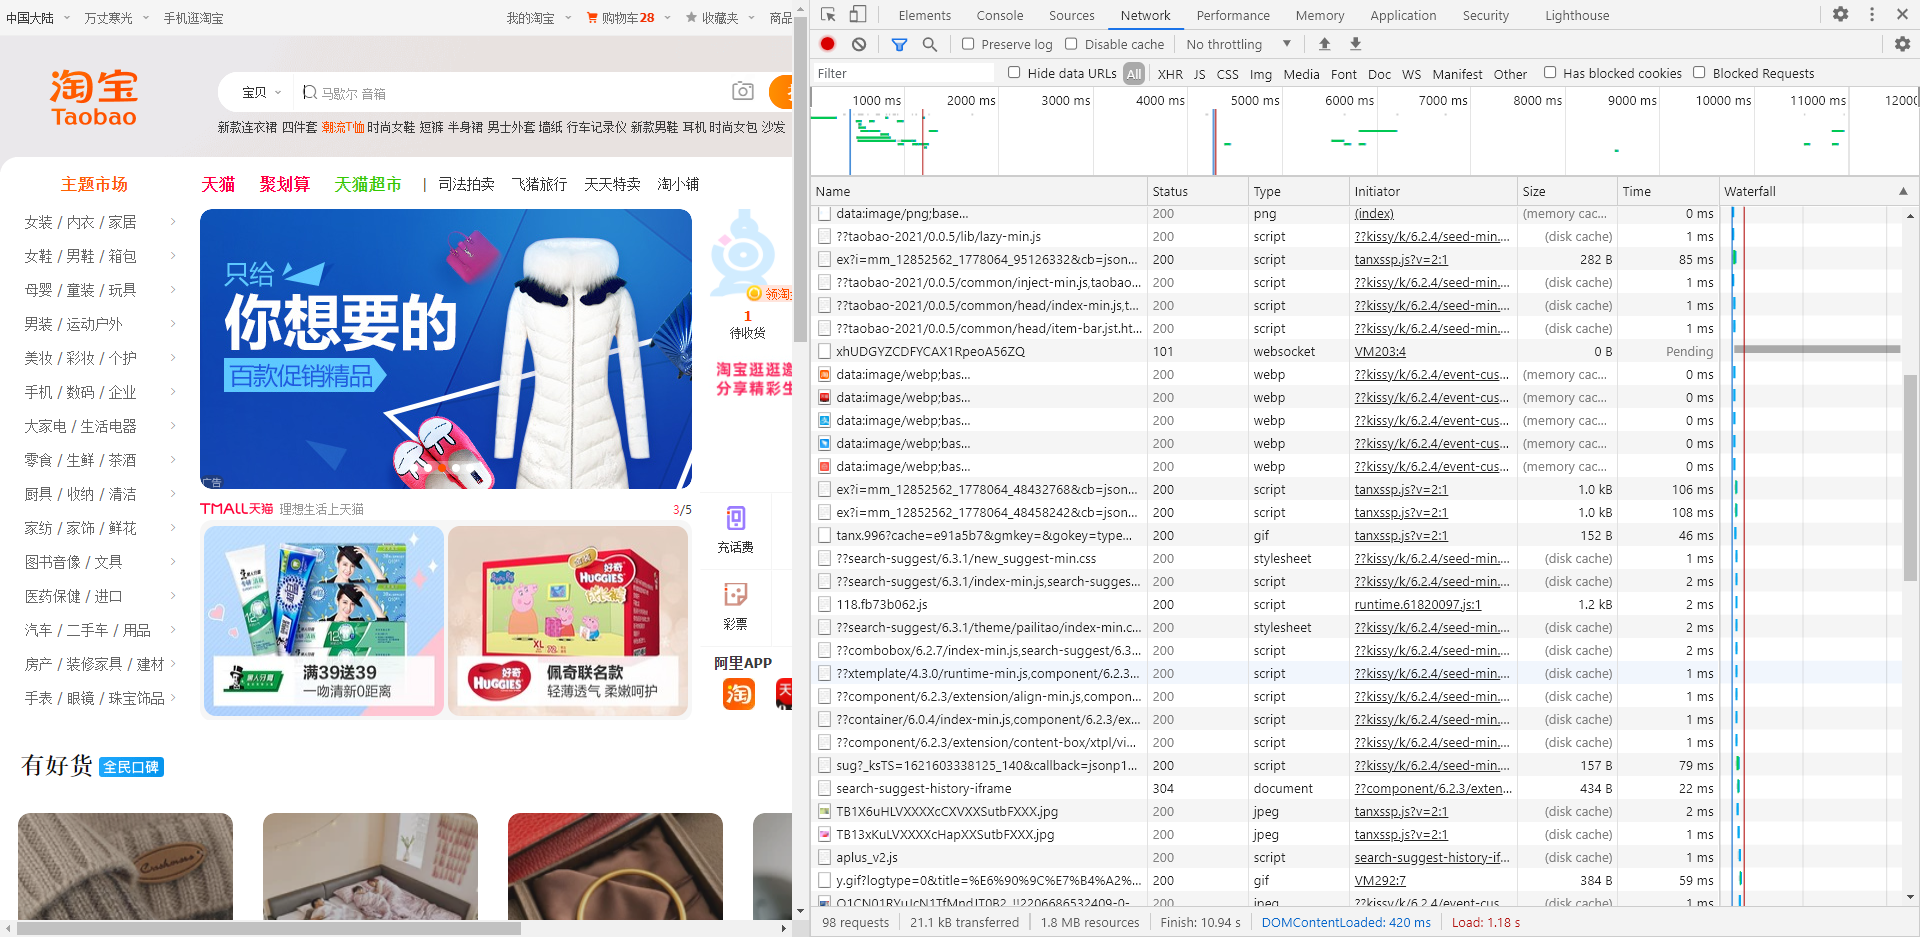The image size is (1920, 937).
Task: Click the page horizontal scrollbar thumb
Action: [x=269, y=928]
